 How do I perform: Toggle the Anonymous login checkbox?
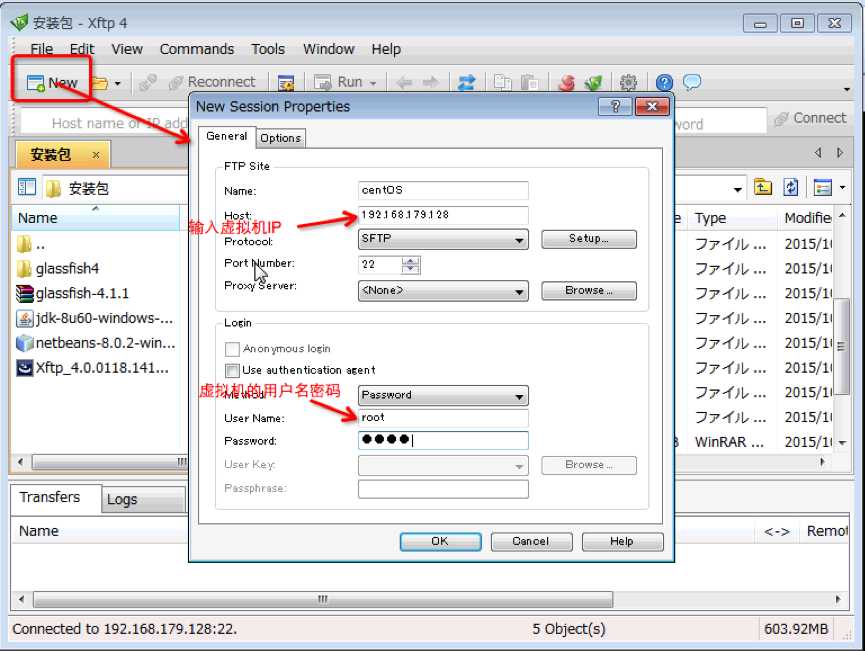[232, 349]
